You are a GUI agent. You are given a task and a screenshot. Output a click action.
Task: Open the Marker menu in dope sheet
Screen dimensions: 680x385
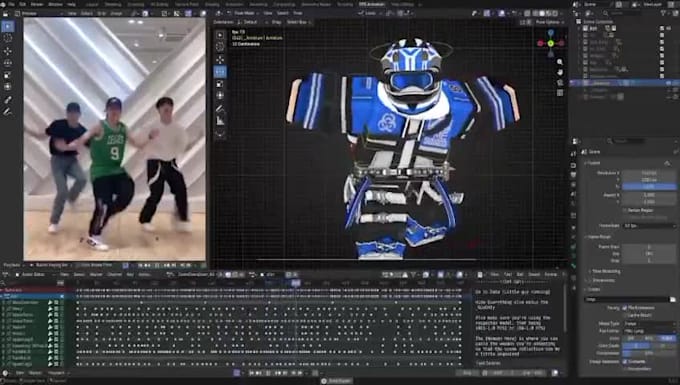coord(96,275)
